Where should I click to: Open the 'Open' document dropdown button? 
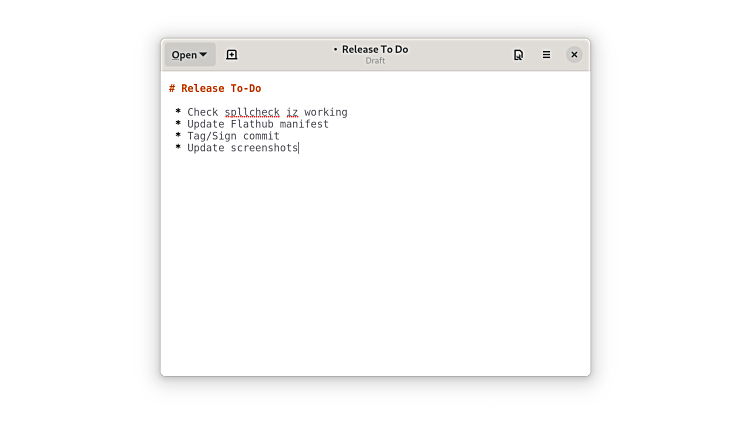(189, 55)
